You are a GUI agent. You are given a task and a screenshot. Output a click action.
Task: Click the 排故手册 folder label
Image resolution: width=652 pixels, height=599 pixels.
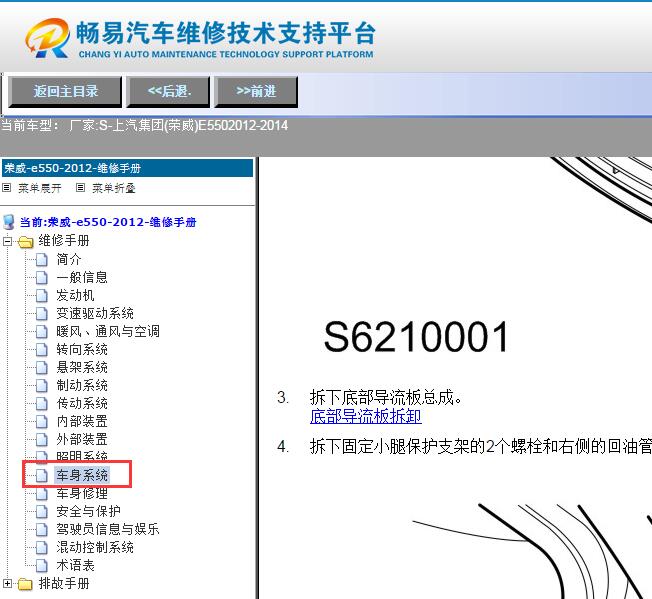(x=64, y=584)
